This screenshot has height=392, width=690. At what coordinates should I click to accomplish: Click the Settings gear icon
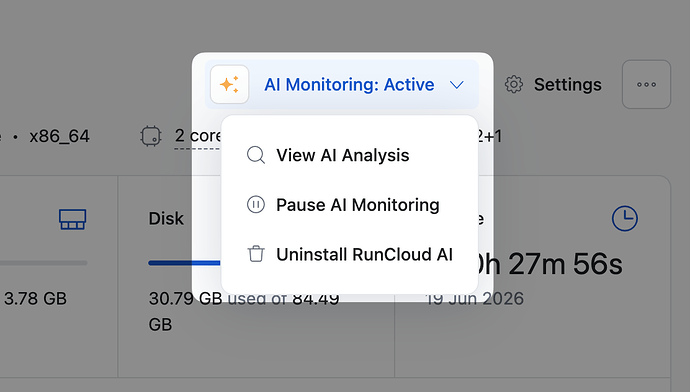[514, 84]
